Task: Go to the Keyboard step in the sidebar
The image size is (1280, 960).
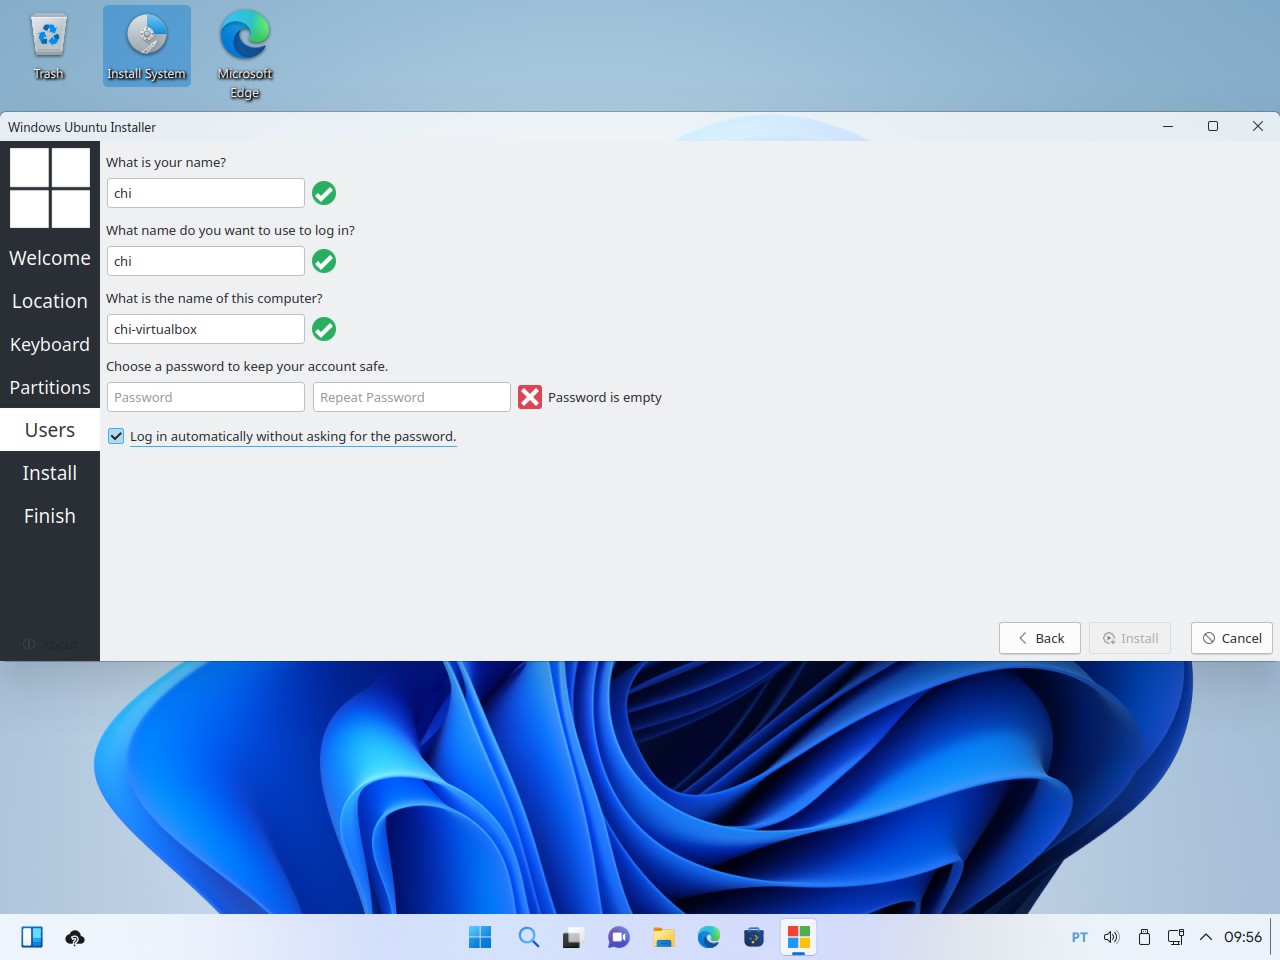Action: [x=50, y=344]
